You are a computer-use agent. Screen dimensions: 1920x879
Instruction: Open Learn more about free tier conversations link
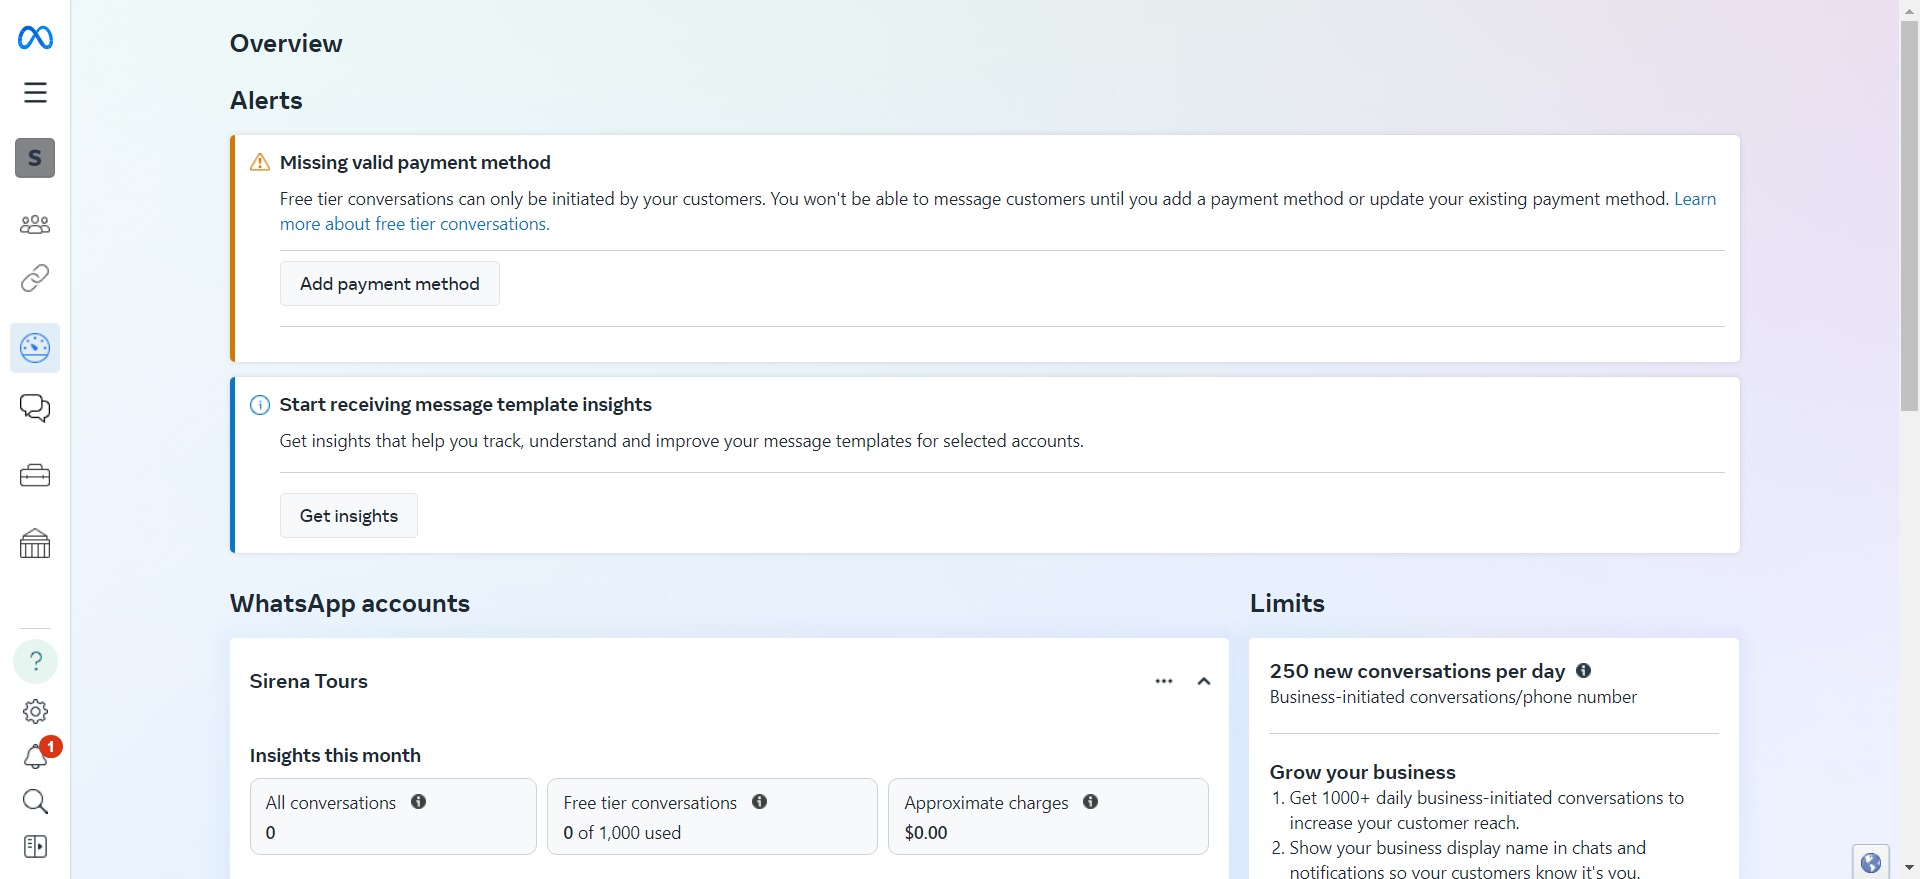pyautogui.click(x=415, y=224)
